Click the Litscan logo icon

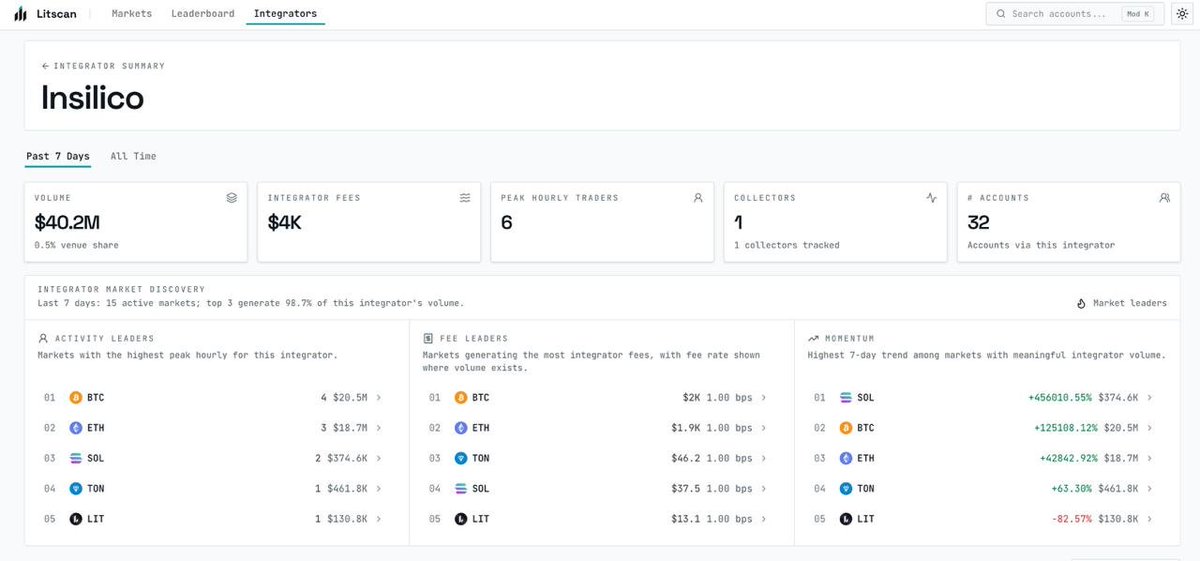coord(20,14)
